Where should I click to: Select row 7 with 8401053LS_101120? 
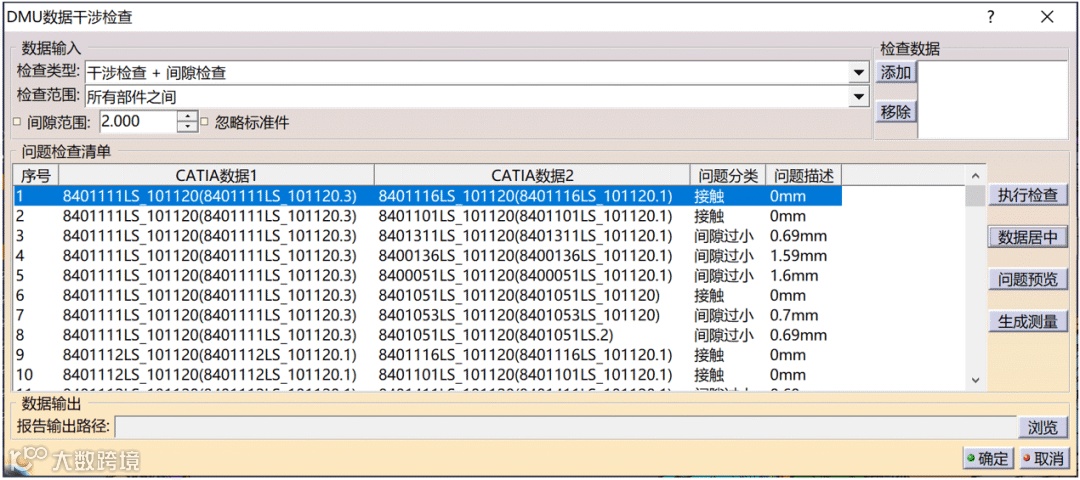(x=428, y=316)
